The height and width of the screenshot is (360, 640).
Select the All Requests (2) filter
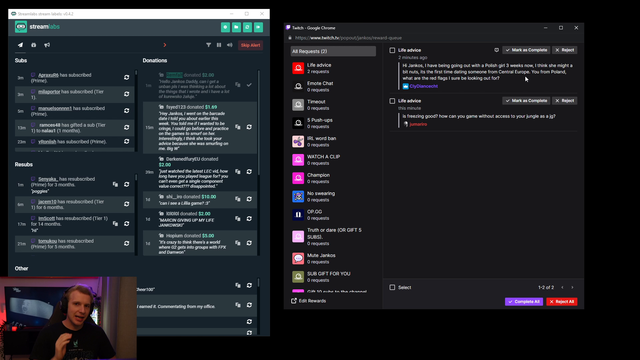click(333, 51)
